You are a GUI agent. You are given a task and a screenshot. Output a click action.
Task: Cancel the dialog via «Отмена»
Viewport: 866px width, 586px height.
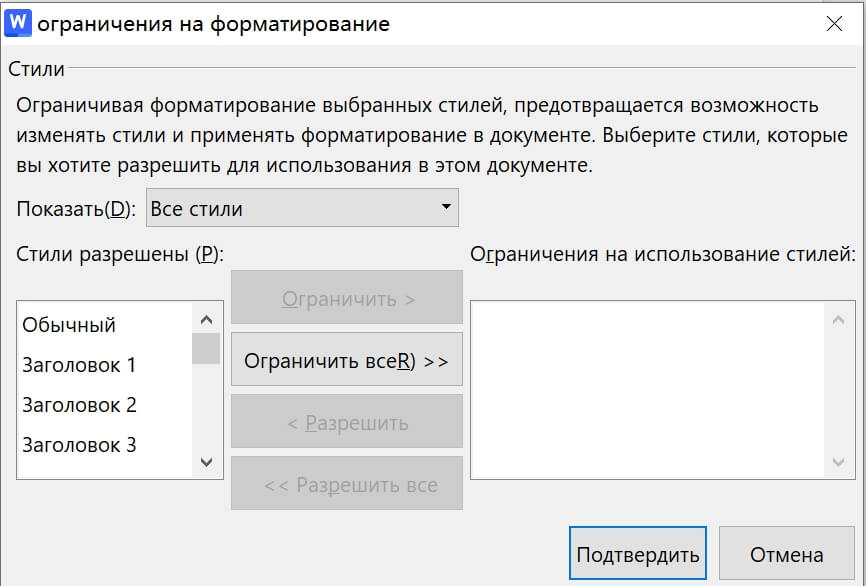(x=786, y=552)
